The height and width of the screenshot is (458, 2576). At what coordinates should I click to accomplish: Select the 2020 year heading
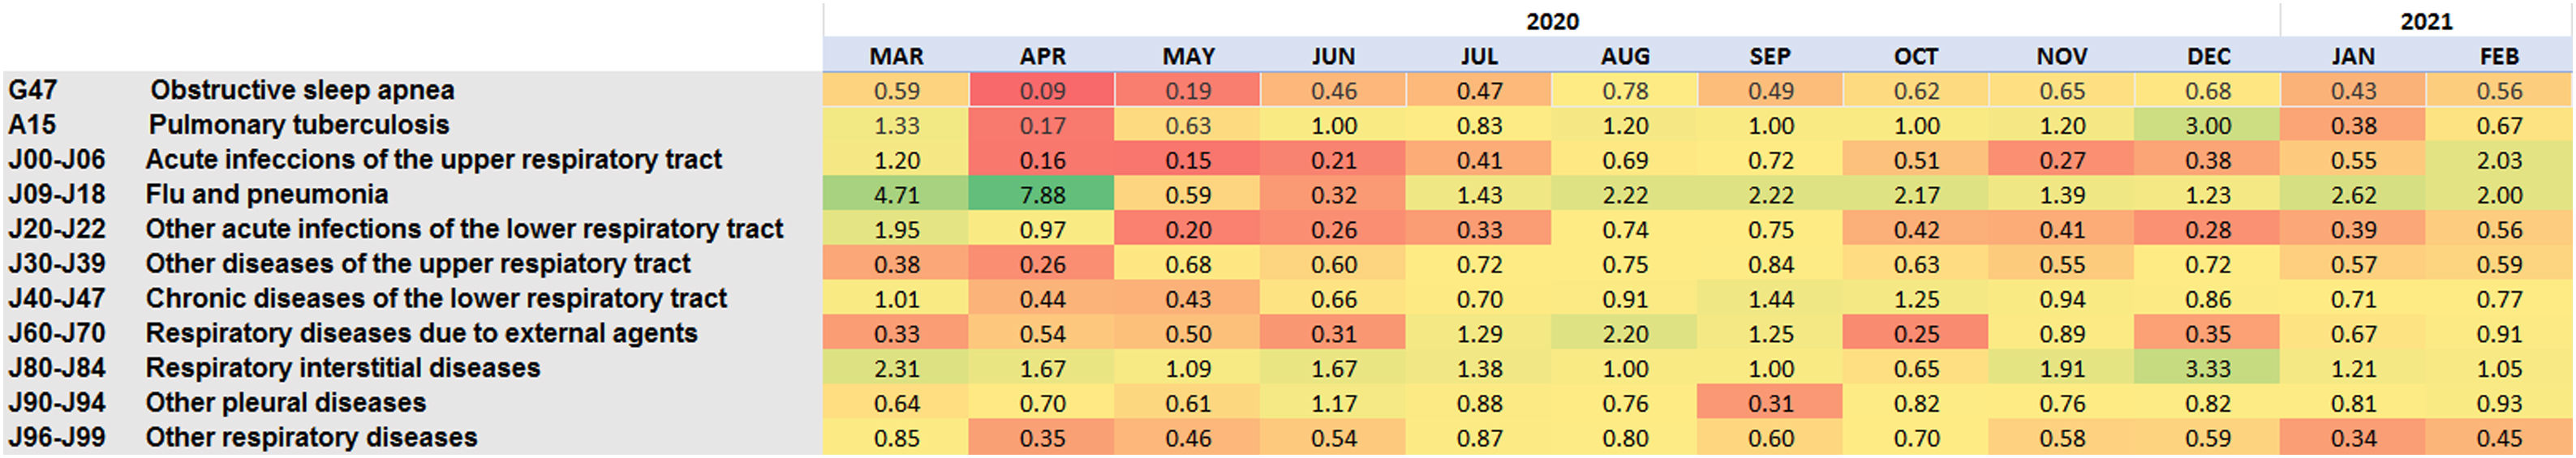click(x=1552, y=21)
